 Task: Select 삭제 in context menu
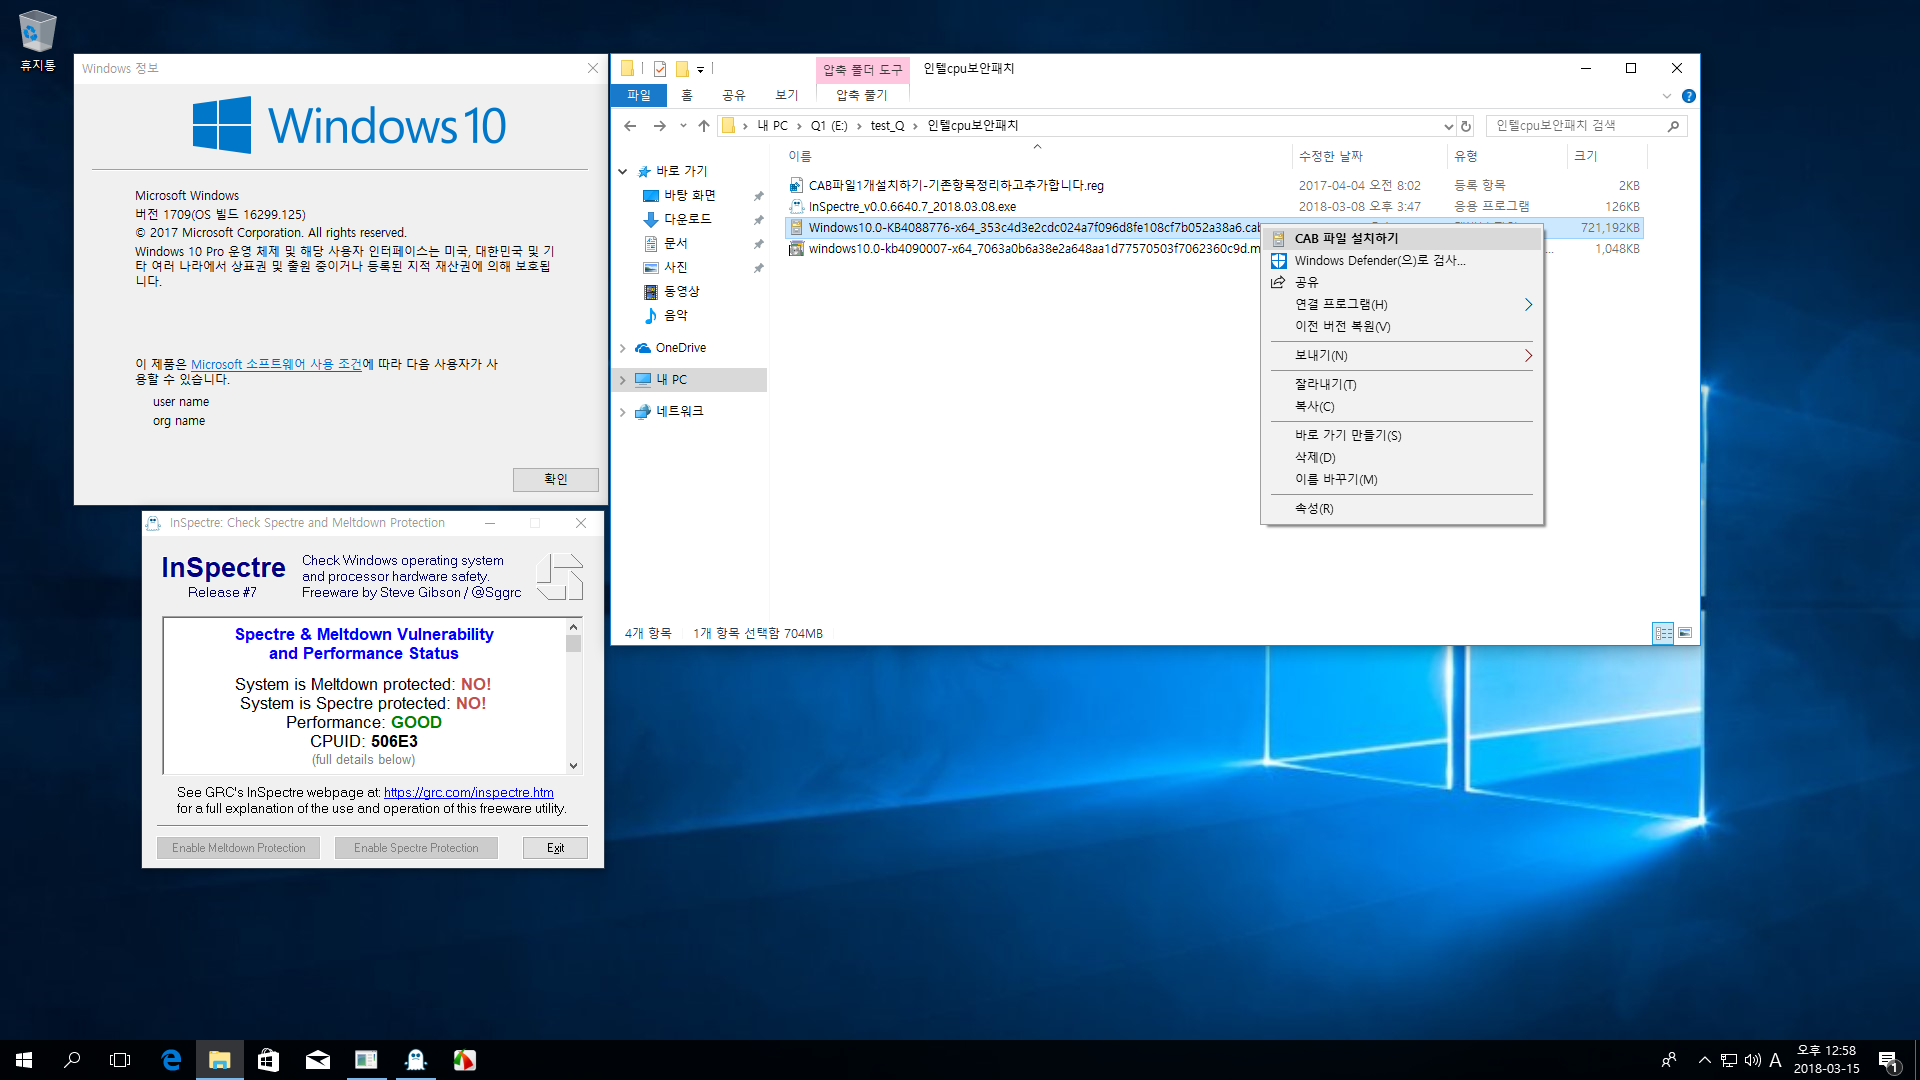click(x=1402, y=457)
